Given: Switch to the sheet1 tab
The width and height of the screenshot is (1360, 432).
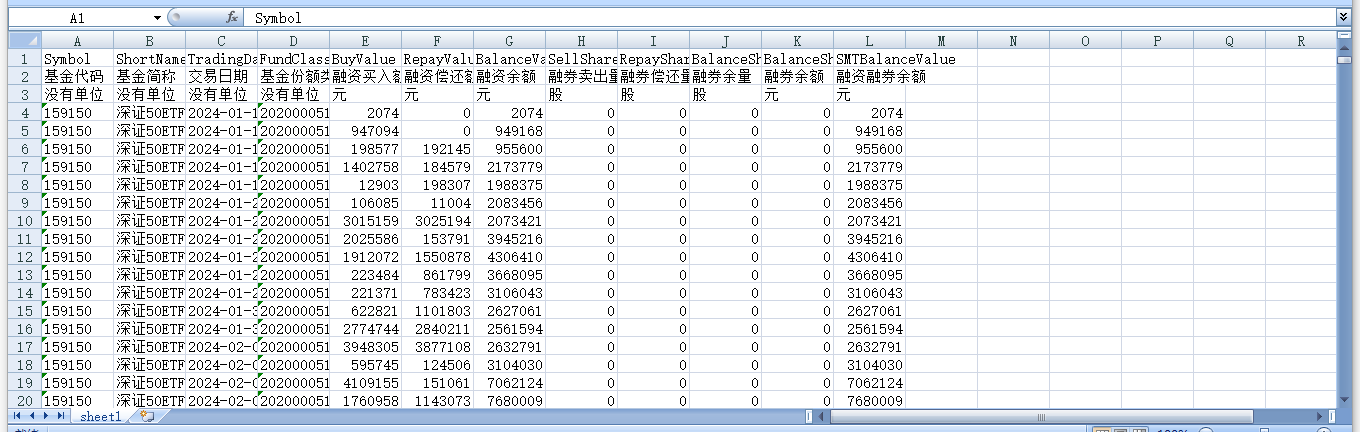Looking at the screenshot, I should pyautogui.click(x=100, y=416).
